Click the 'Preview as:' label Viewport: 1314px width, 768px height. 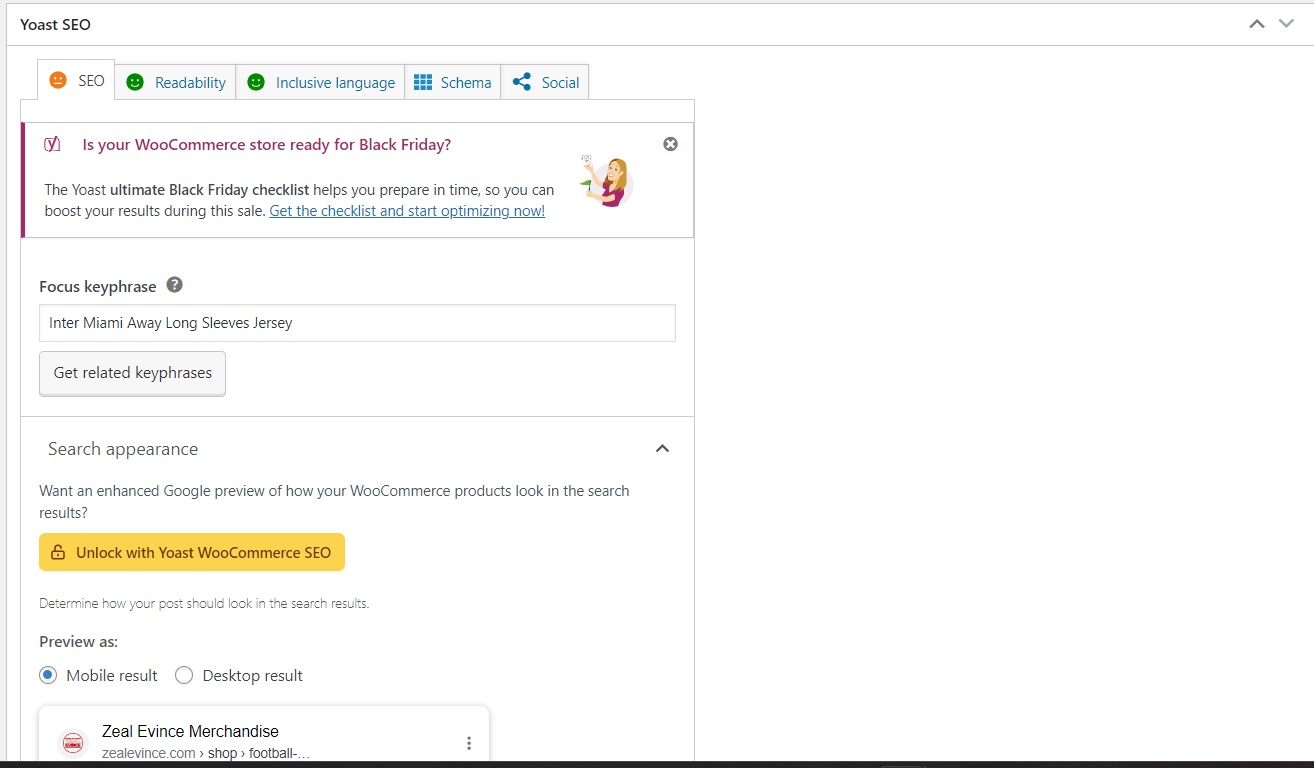click(78, 641)
